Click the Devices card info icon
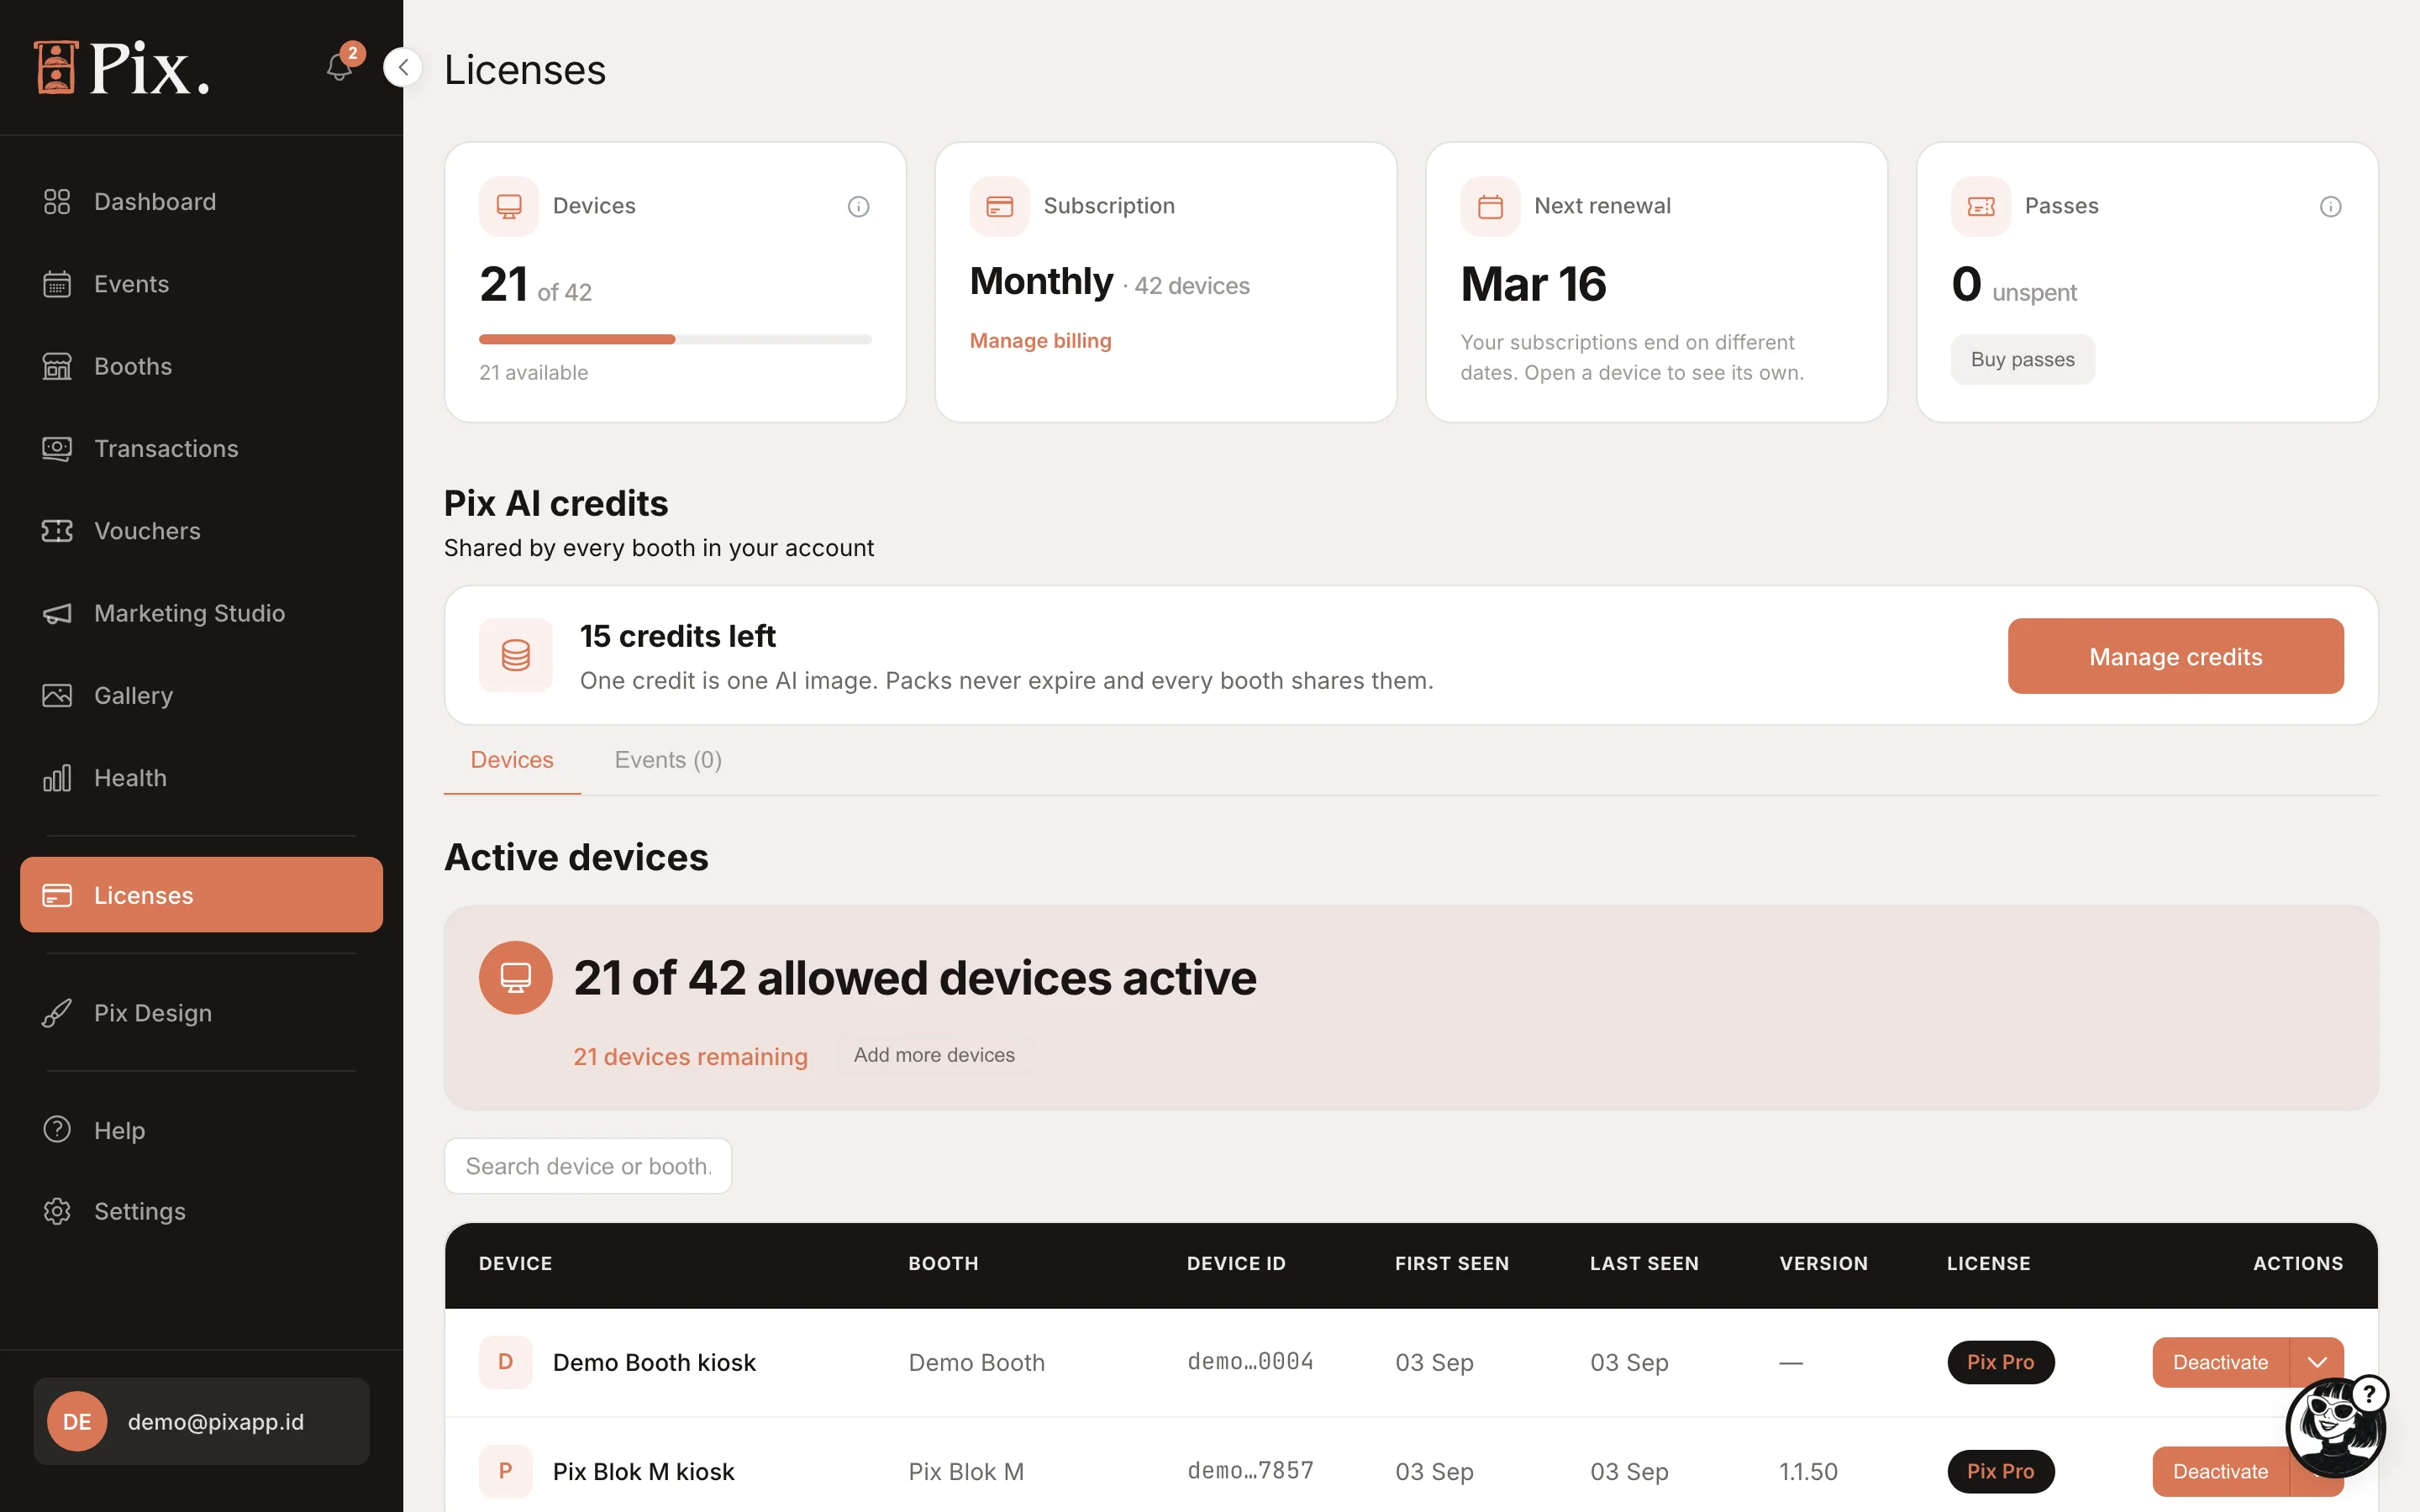The image size is (2420, 1512). 858,207
